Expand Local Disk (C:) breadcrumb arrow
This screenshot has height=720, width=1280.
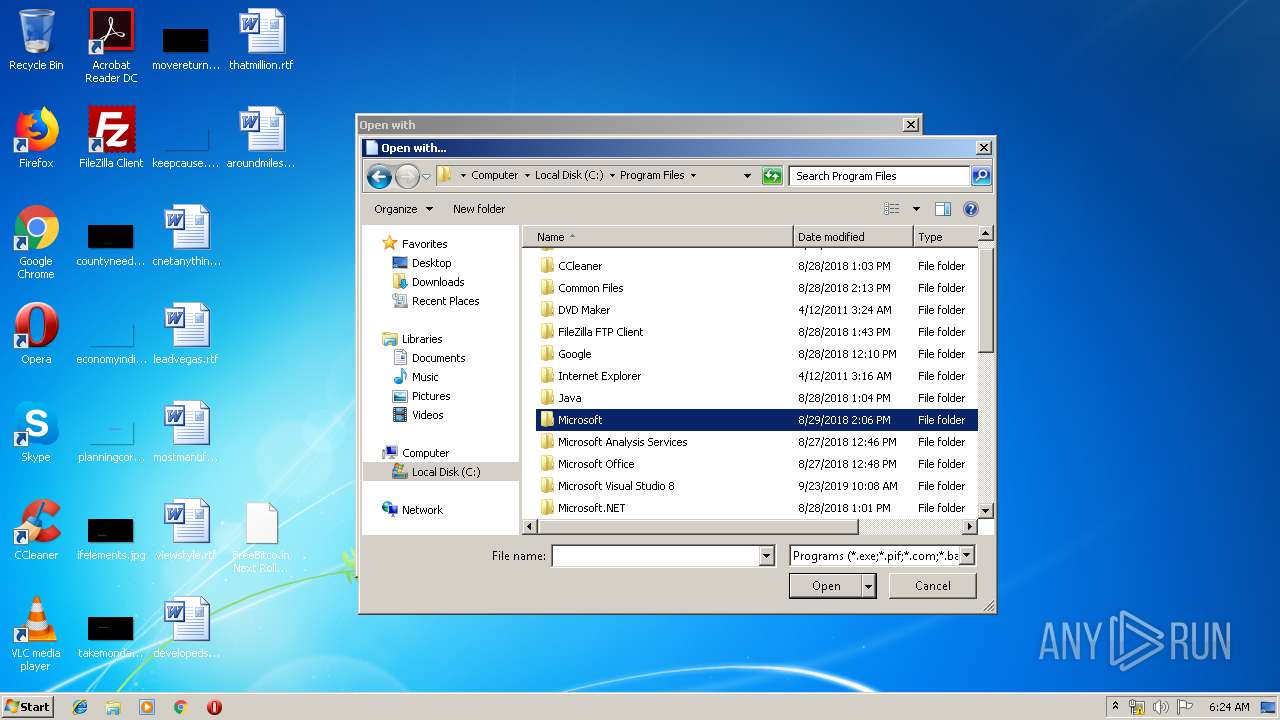click(612, 175)
